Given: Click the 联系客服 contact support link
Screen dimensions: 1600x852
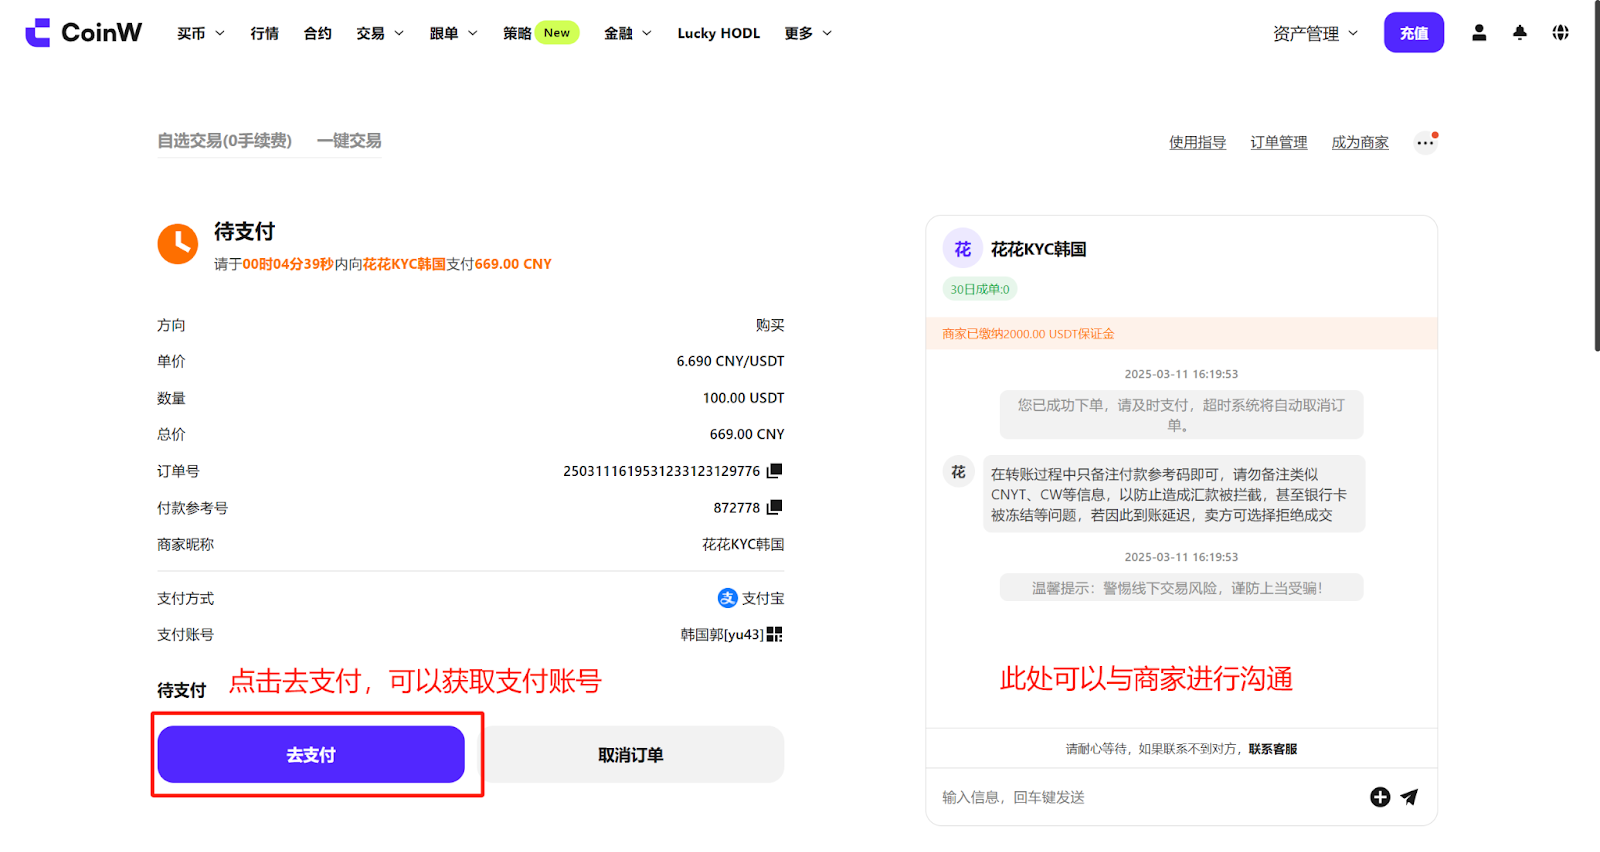Looking at the screenshot, I should 1272,749.
